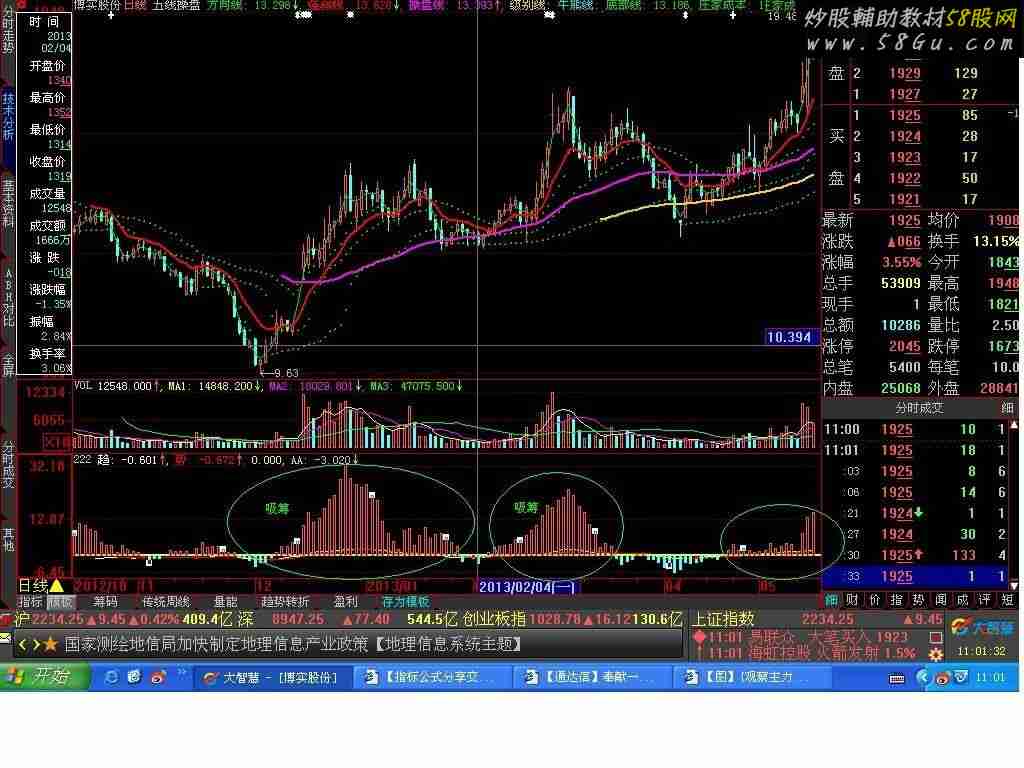The image size is (1024, 768).
Task: Switch to 大智慧 [博实股份] taskbar window
Action: click(x=273, y=677)
